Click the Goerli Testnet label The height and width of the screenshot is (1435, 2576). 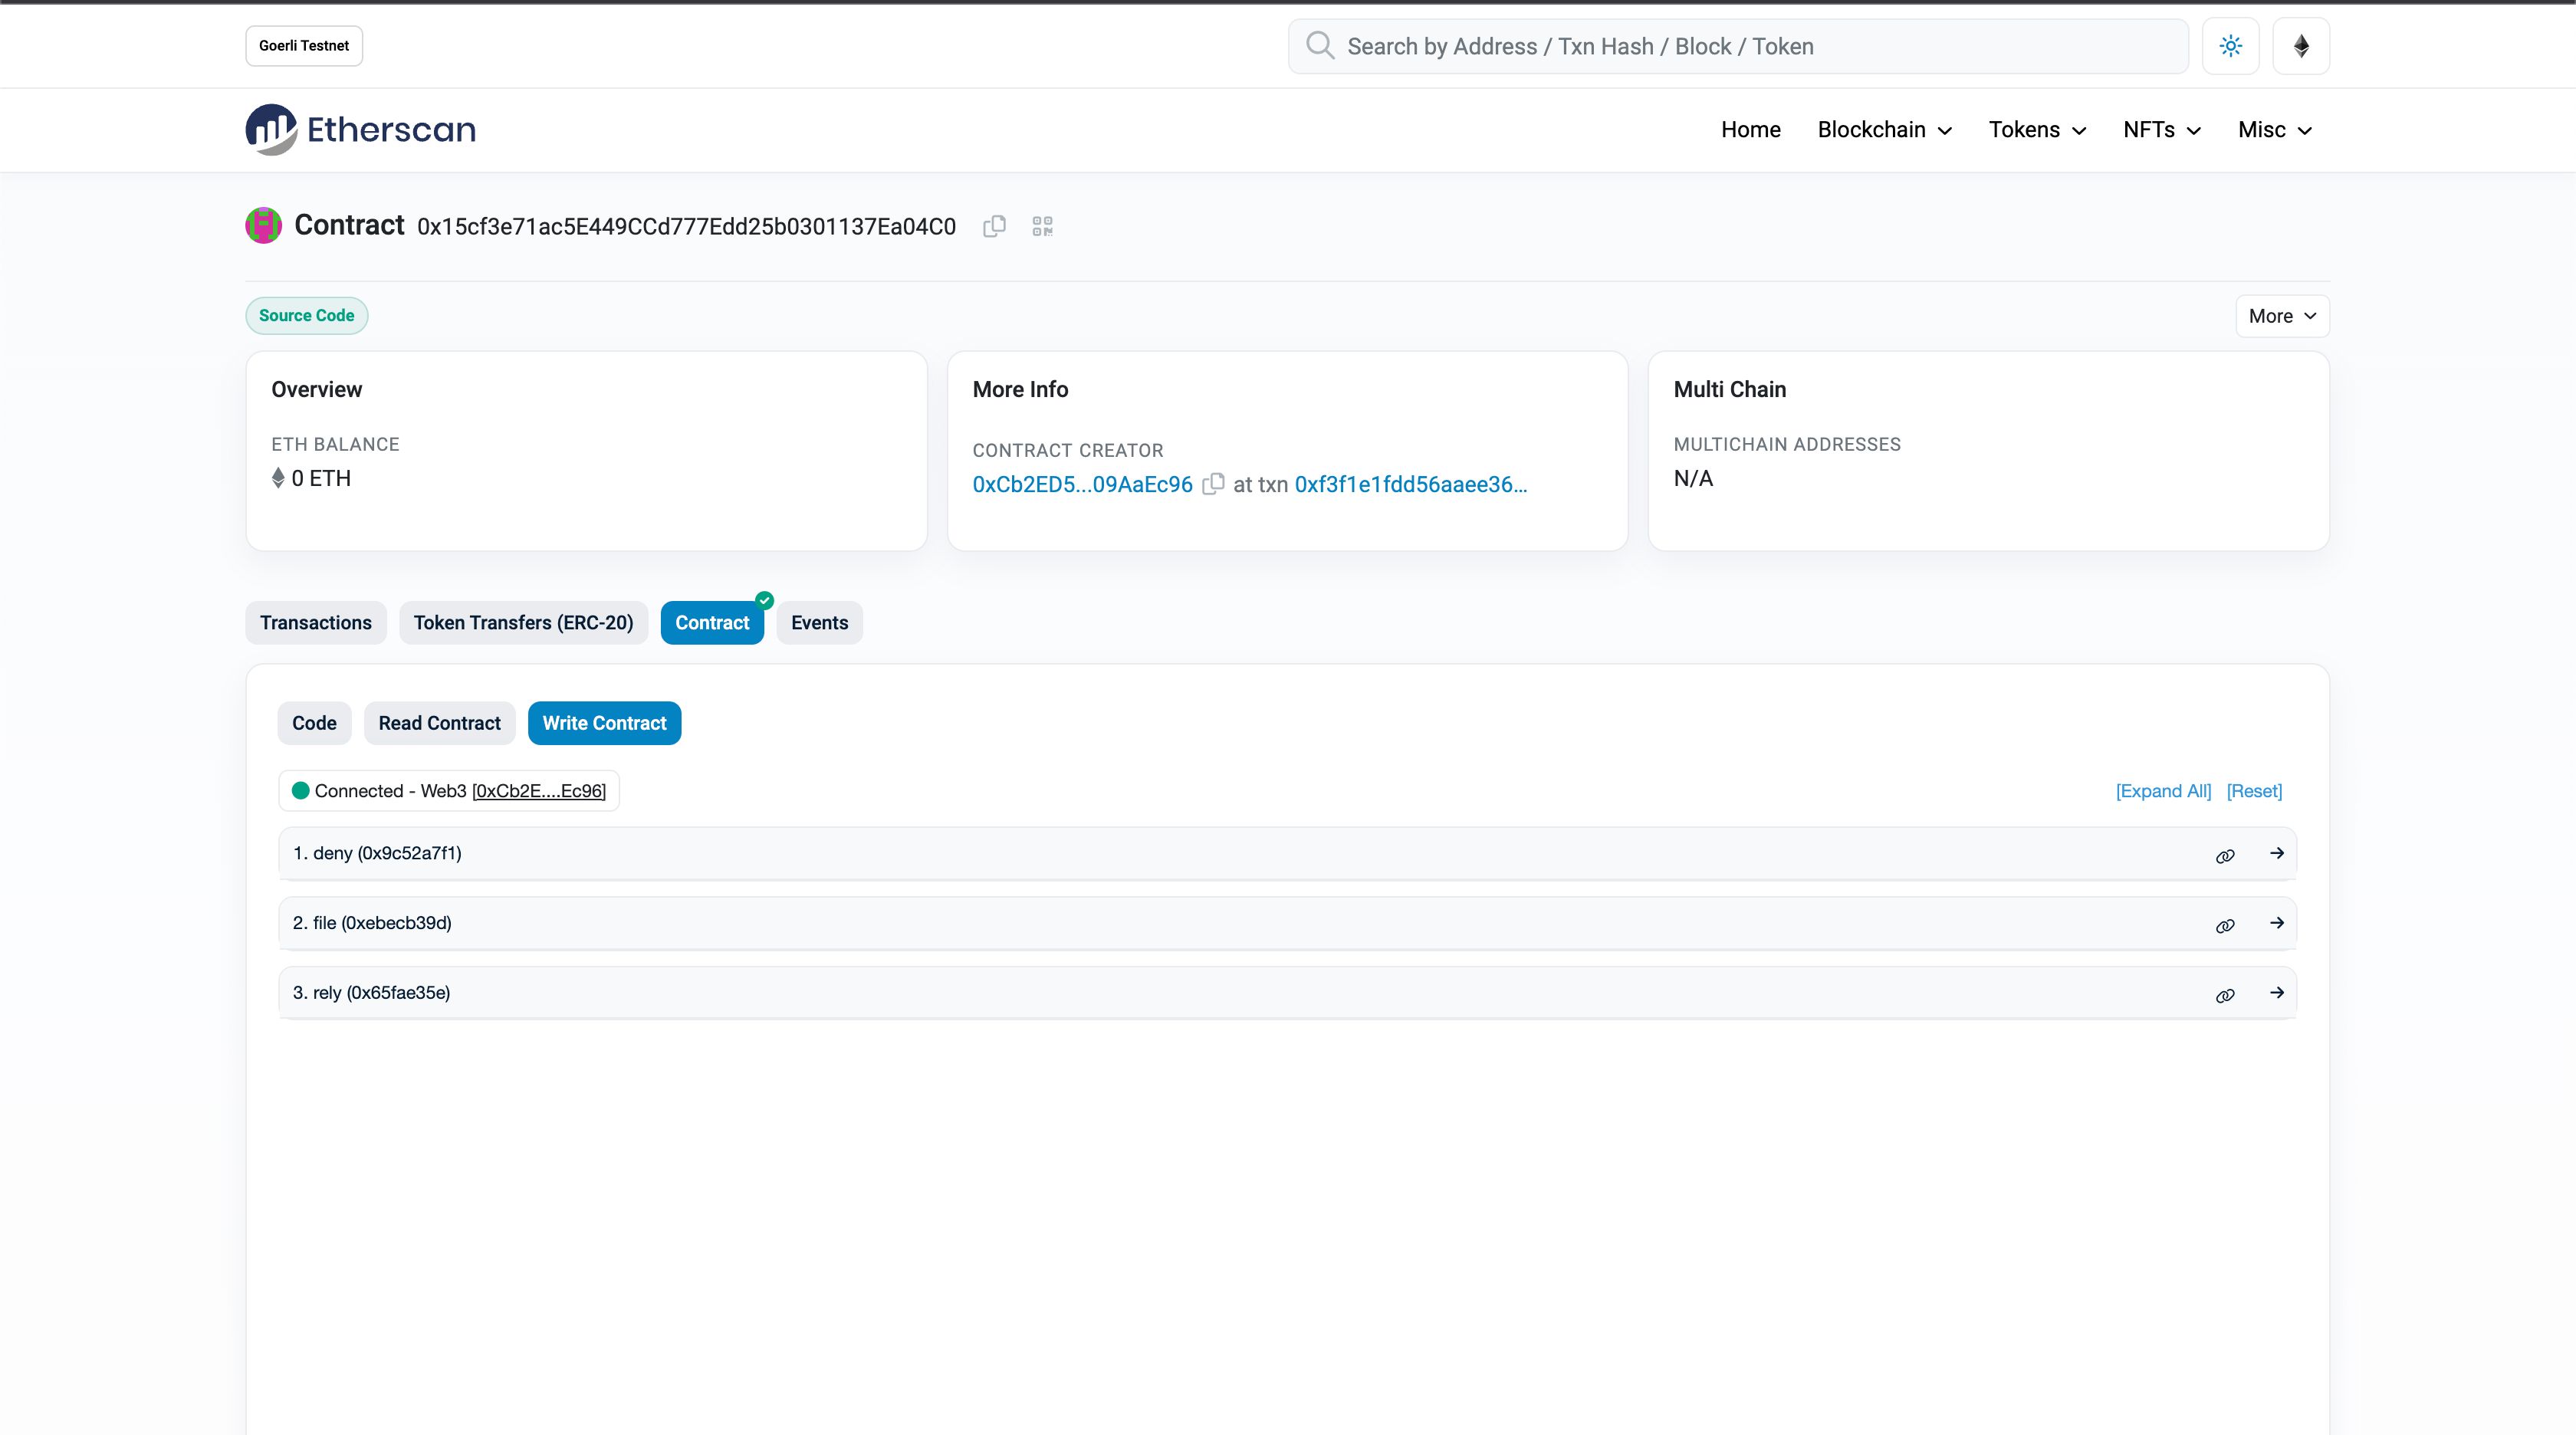304,44
